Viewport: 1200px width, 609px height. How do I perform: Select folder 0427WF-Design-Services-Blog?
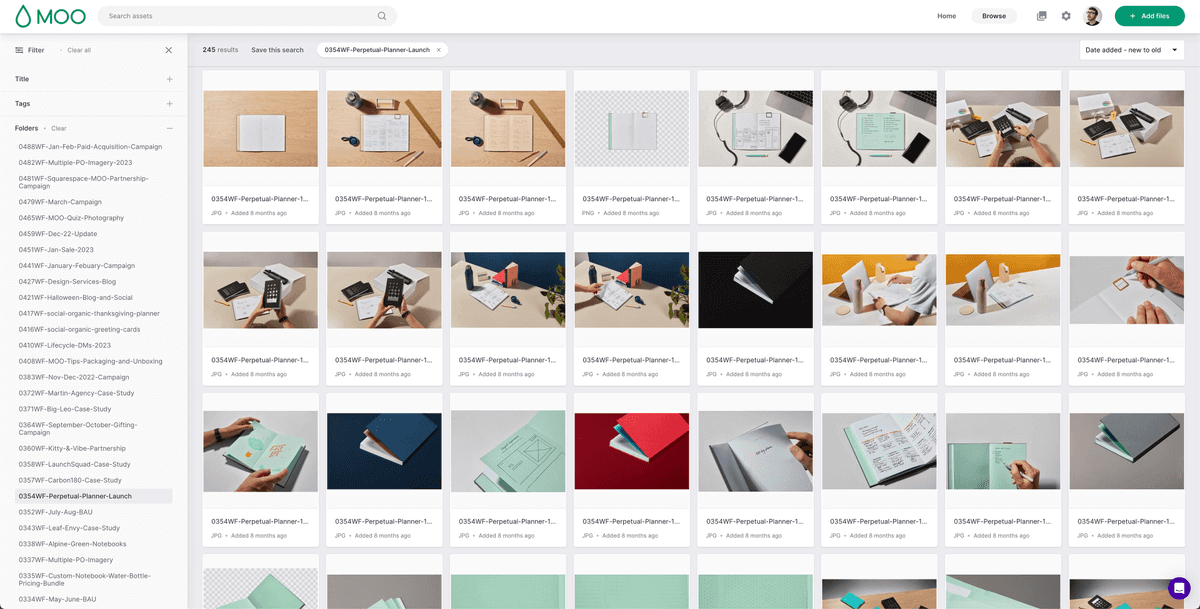pyautogui.click(x=67, y=282)
